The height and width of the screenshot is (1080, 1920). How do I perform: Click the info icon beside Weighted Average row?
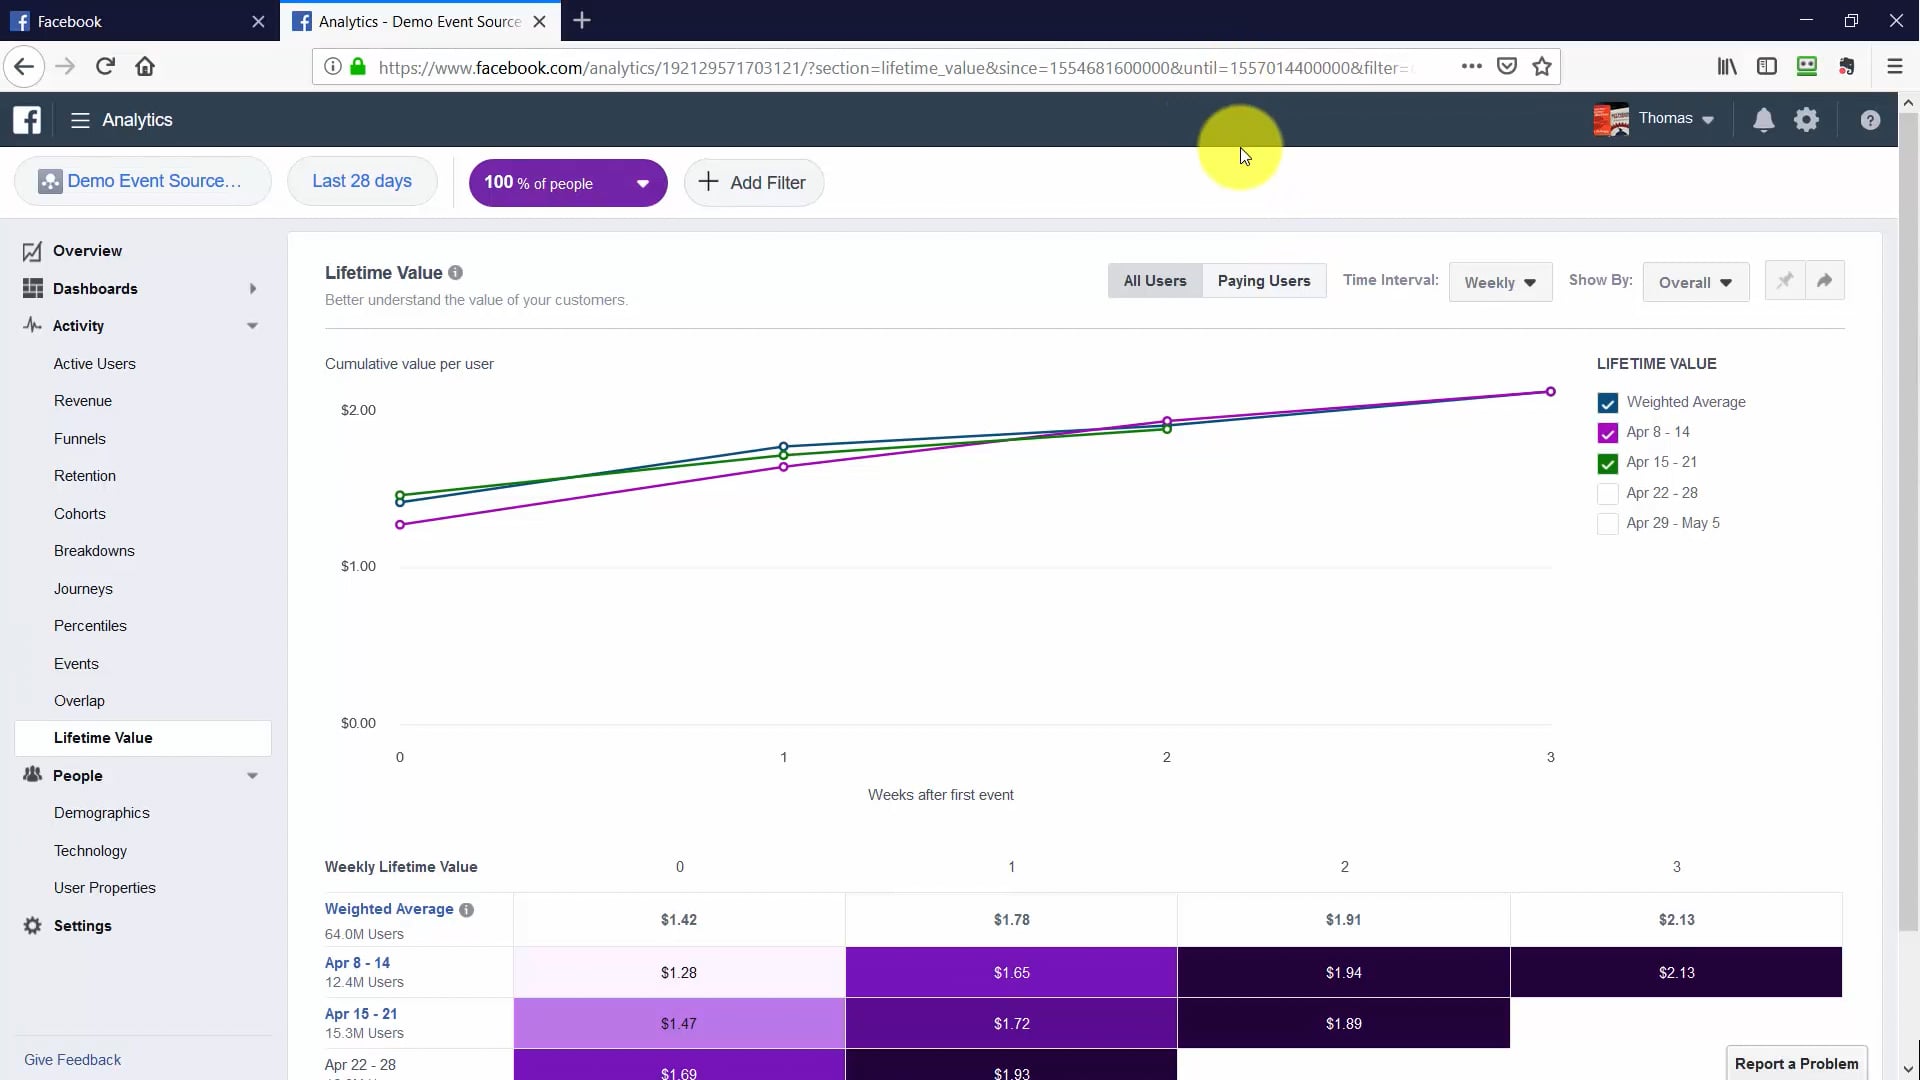pos(466,909)
